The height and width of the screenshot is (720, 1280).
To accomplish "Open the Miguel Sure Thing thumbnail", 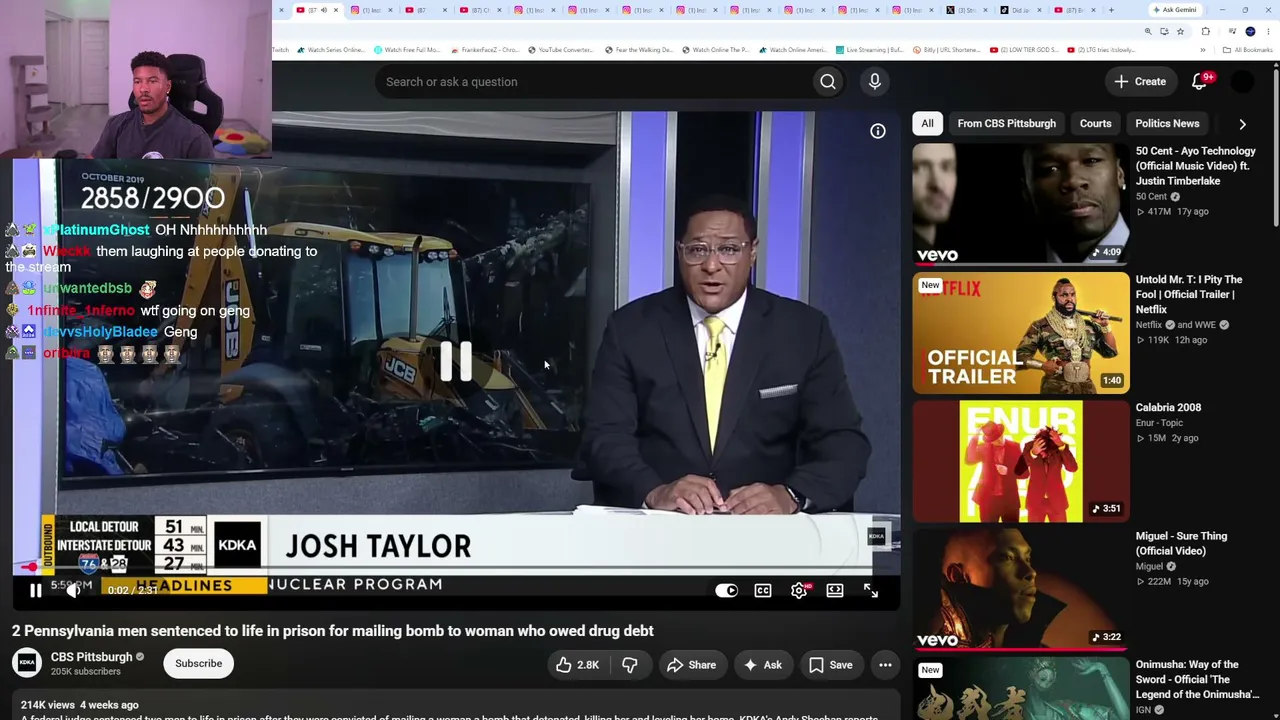I will [1021, 590].
